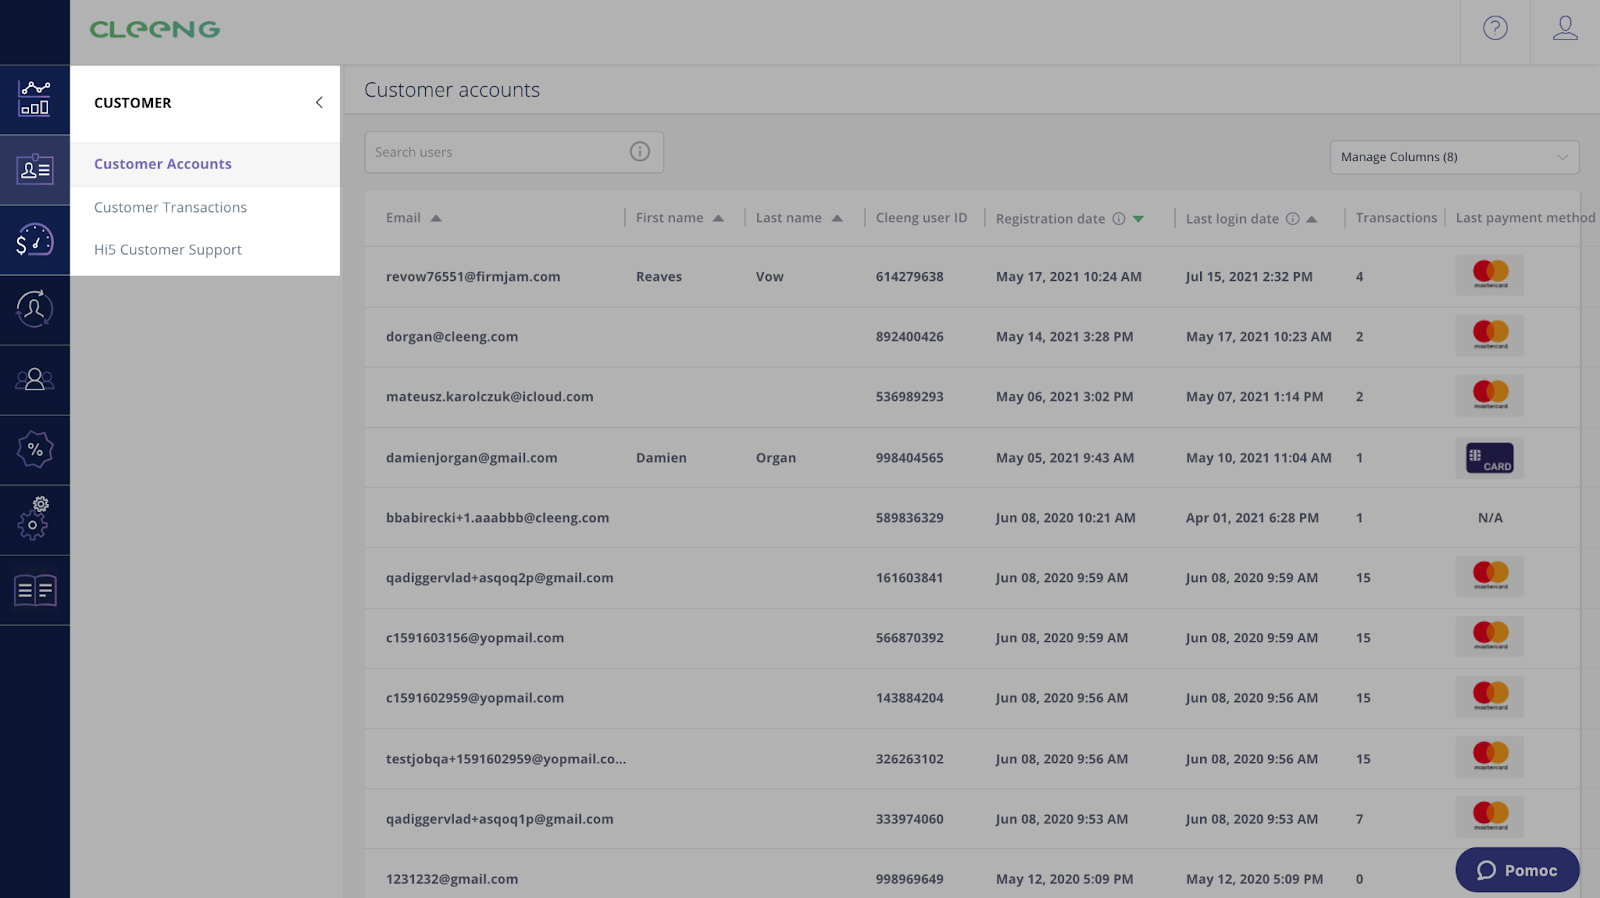Click Mastercard icon for revow76551@firmjam.com
Image resolution: width=1600 pixels, height=898 pixels.
tap(1490, 275)
